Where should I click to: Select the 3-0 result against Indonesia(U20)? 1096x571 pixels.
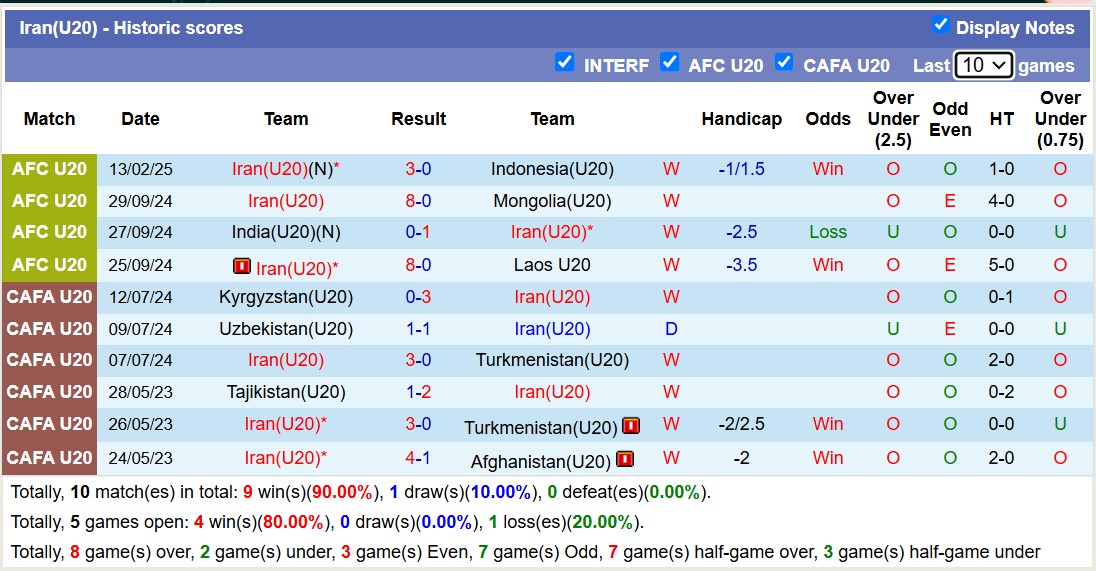click(x=418, y=169)
